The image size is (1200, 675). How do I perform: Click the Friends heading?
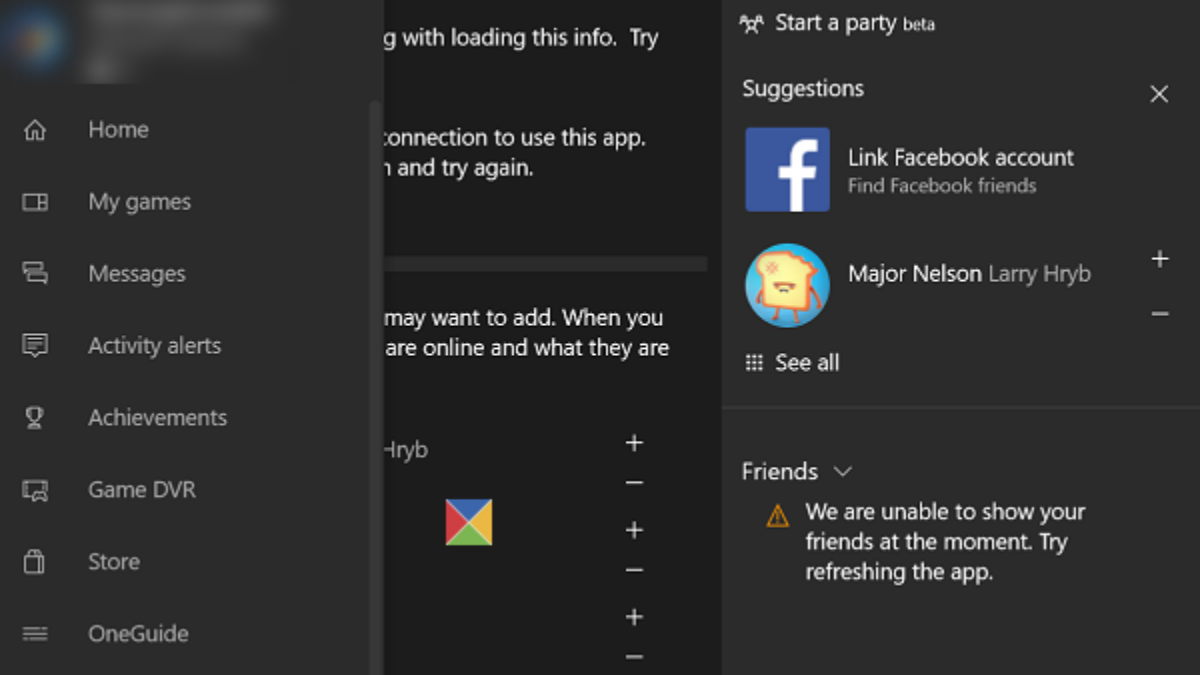(780, 471)
